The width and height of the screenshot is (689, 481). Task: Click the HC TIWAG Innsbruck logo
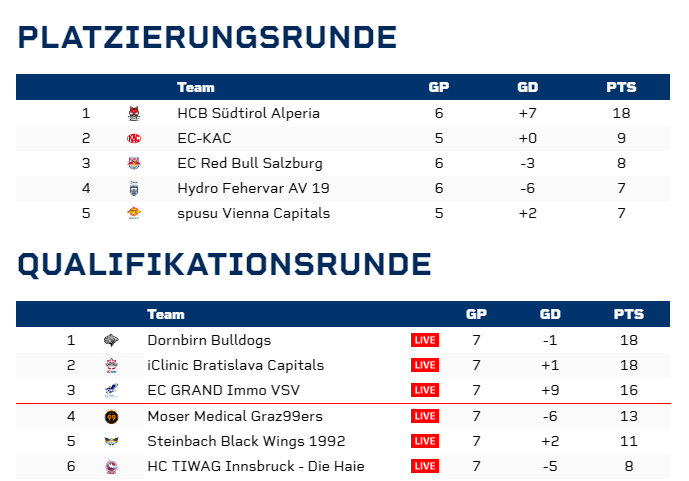coord(112,466)
